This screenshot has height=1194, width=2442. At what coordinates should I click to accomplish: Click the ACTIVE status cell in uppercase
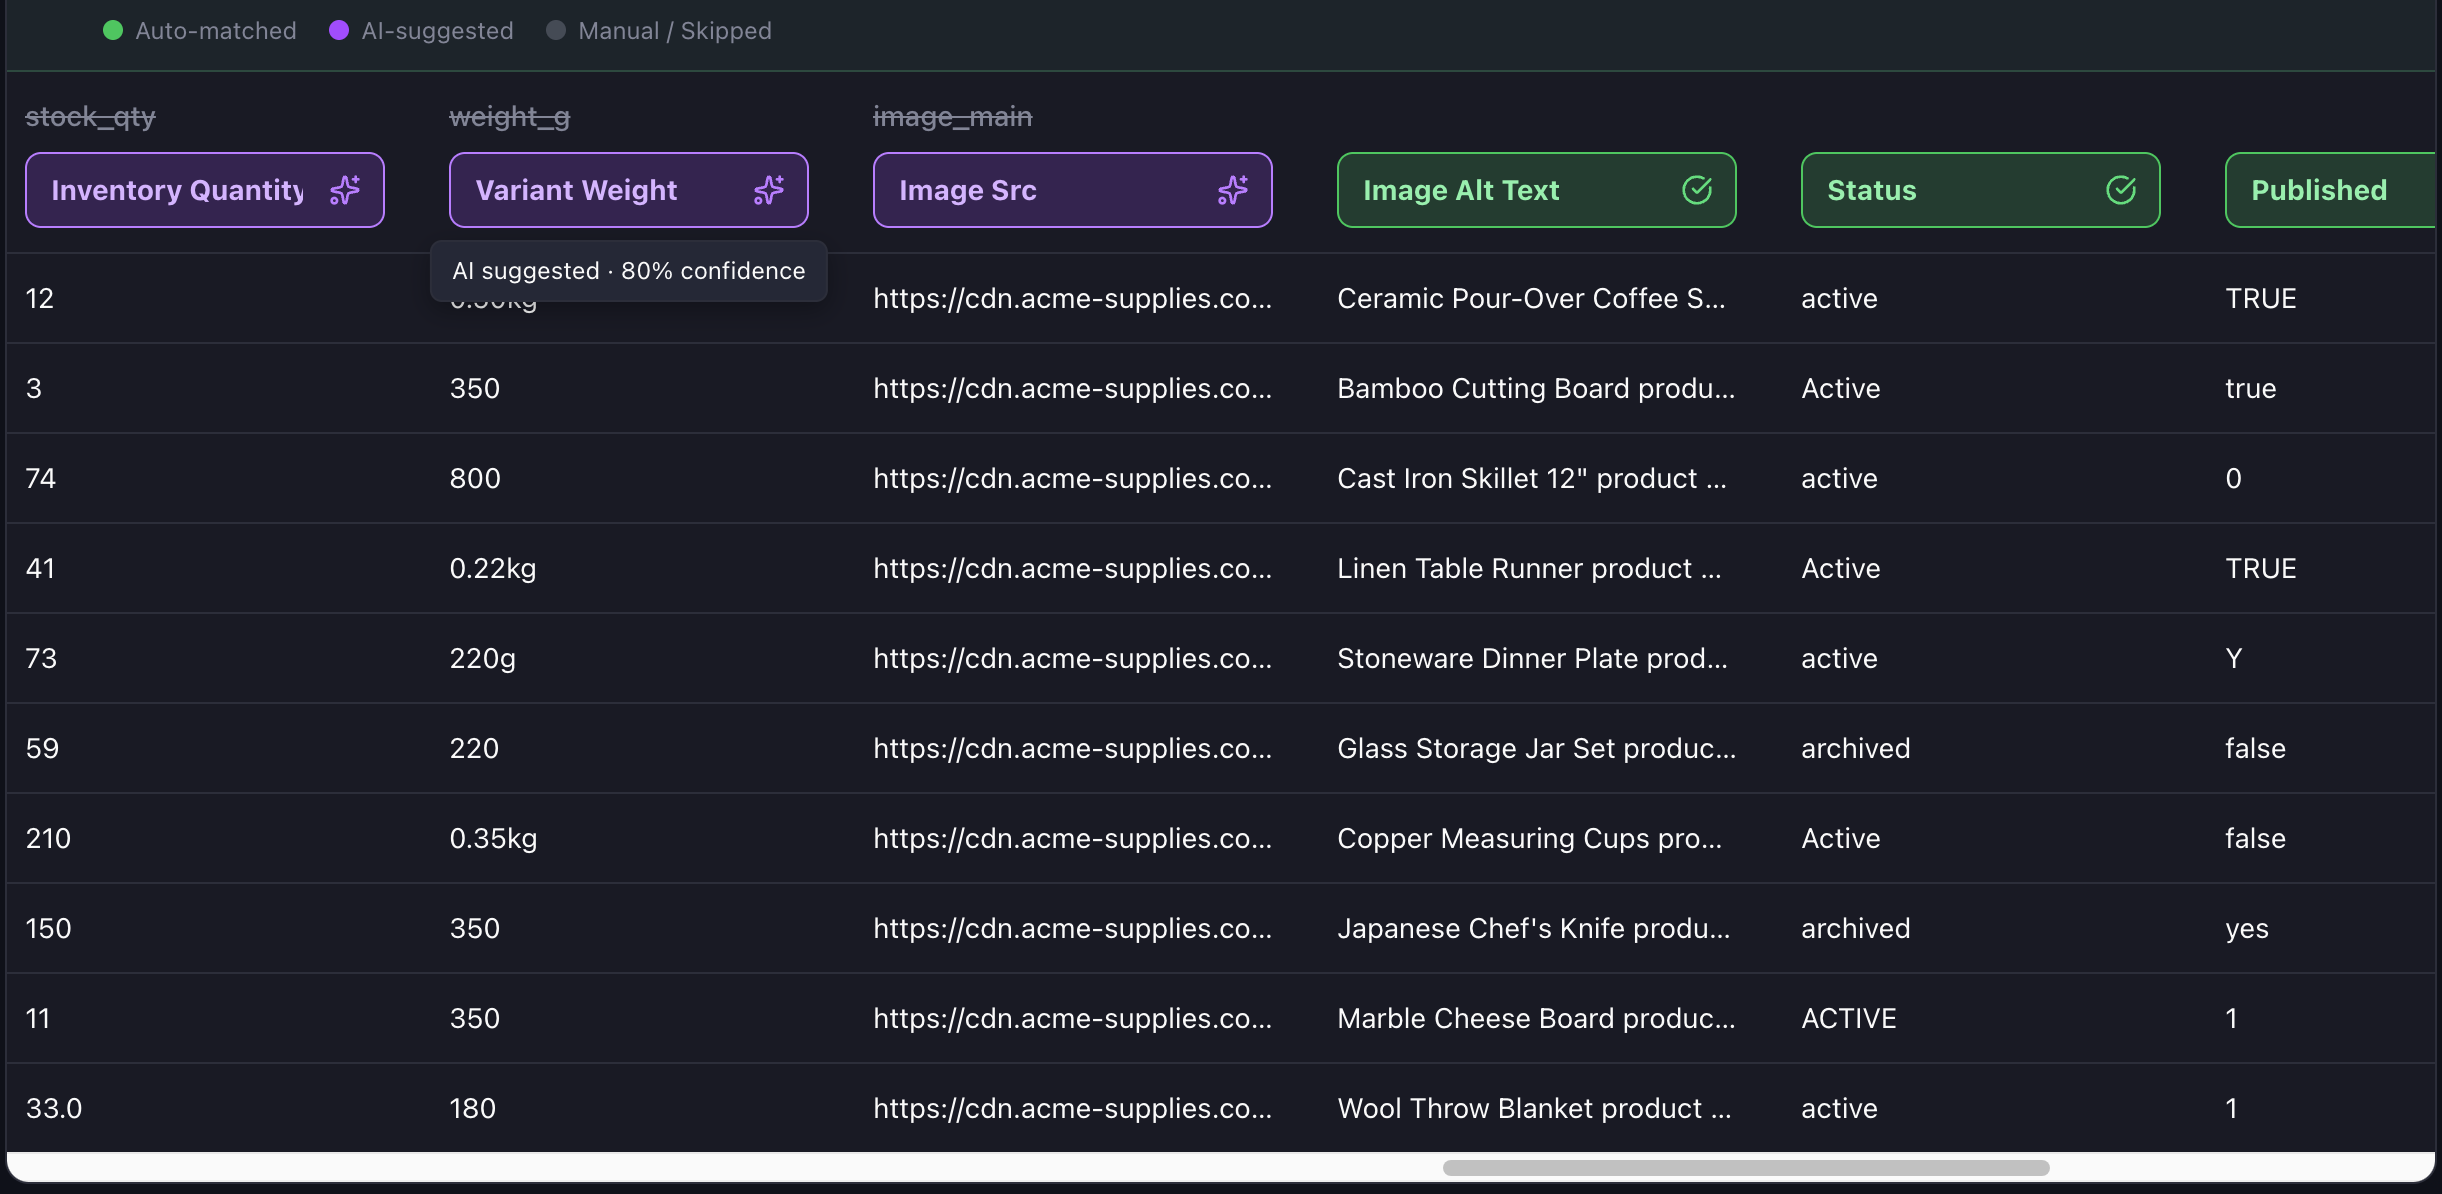(x=1849, y=1018)
